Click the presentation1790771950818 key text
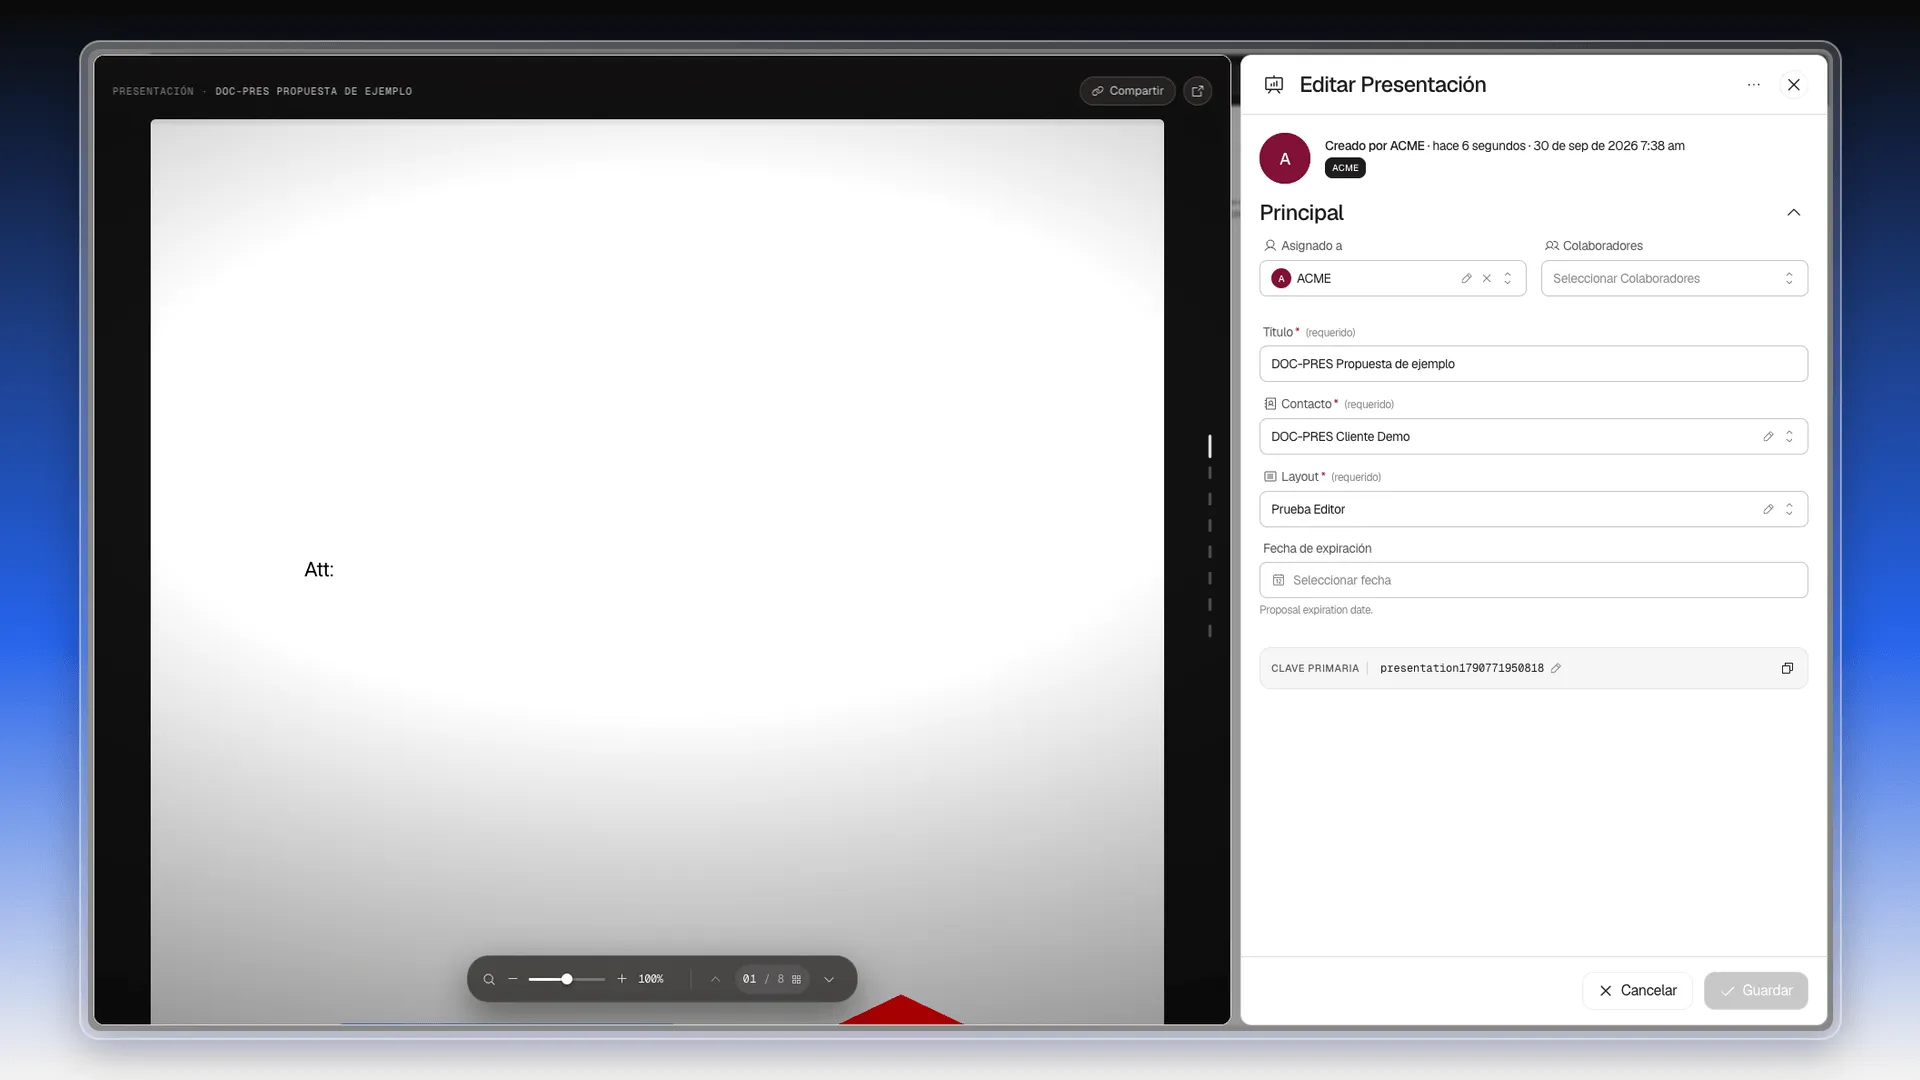Screen dimensions: 1920x1080 pos(1461,668)
